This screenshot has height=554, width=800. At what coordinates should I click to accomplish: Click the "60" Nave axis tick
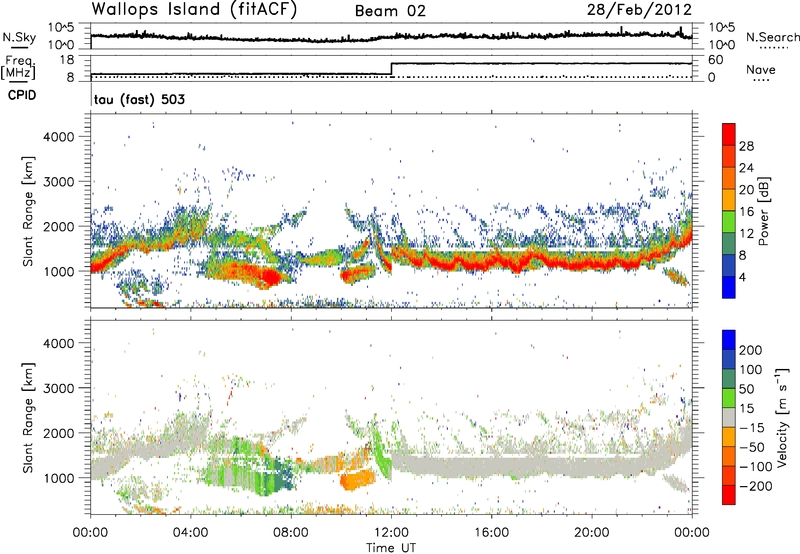click(x=715, y=60)
